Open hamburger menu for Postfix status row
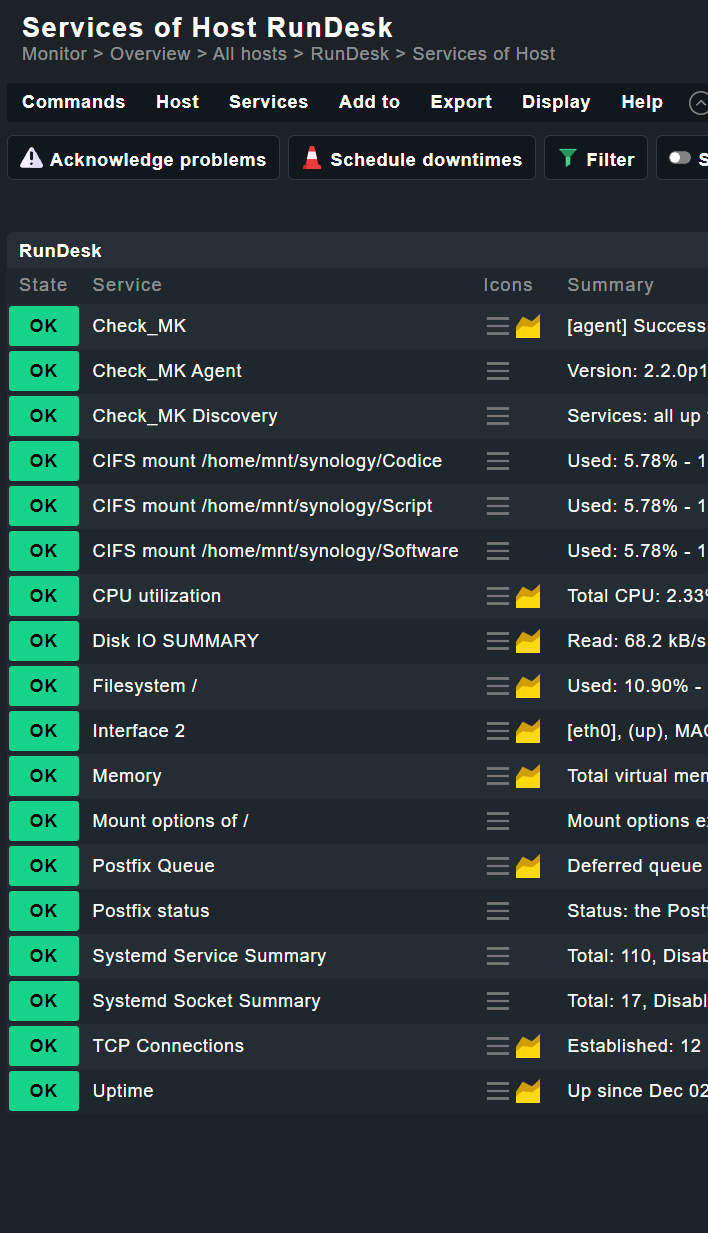 497,911
